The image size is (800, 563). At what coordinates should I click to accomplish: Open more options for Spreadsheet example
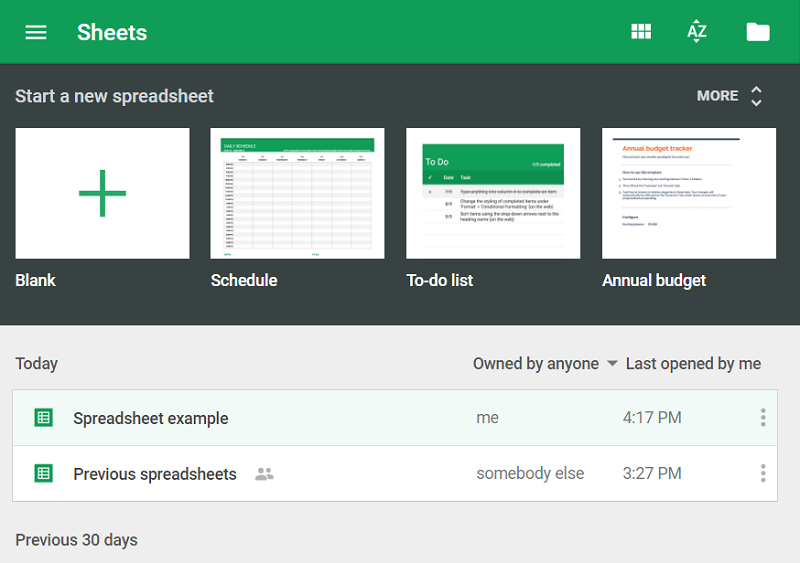(x=763, y=418)
